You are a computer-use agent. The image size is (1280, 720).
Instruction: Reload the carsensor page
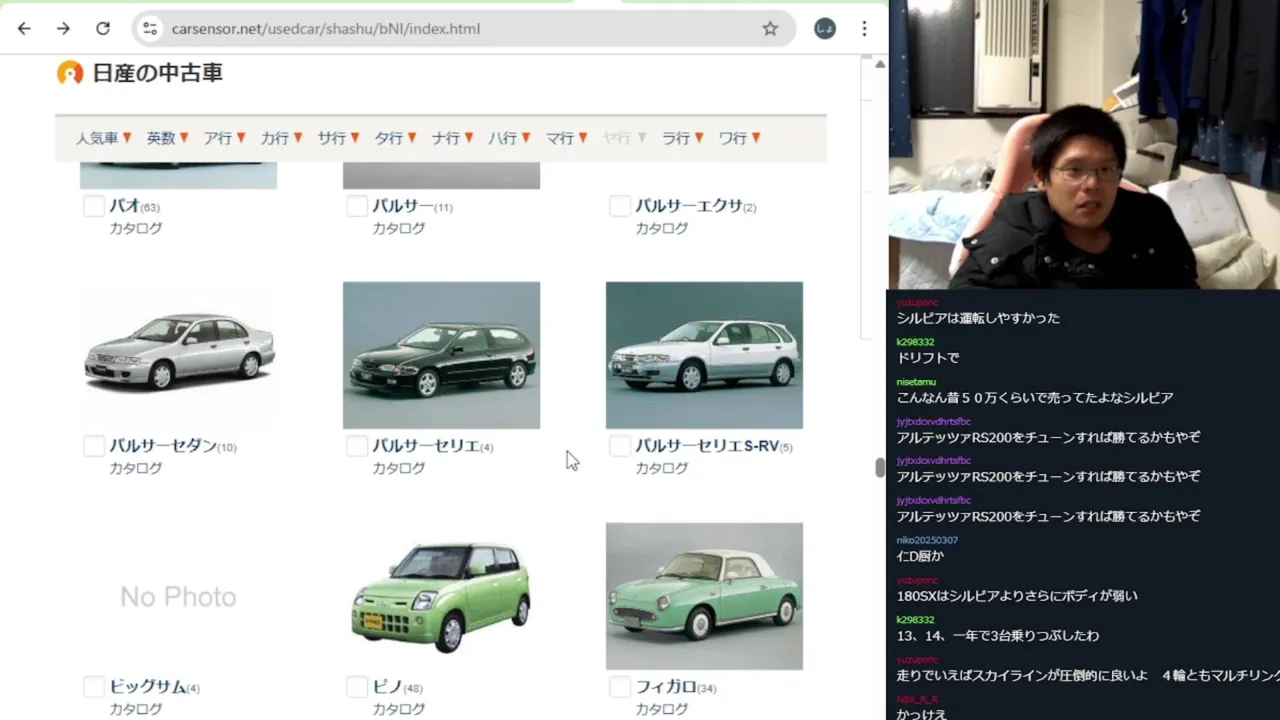tap(103, 29)
